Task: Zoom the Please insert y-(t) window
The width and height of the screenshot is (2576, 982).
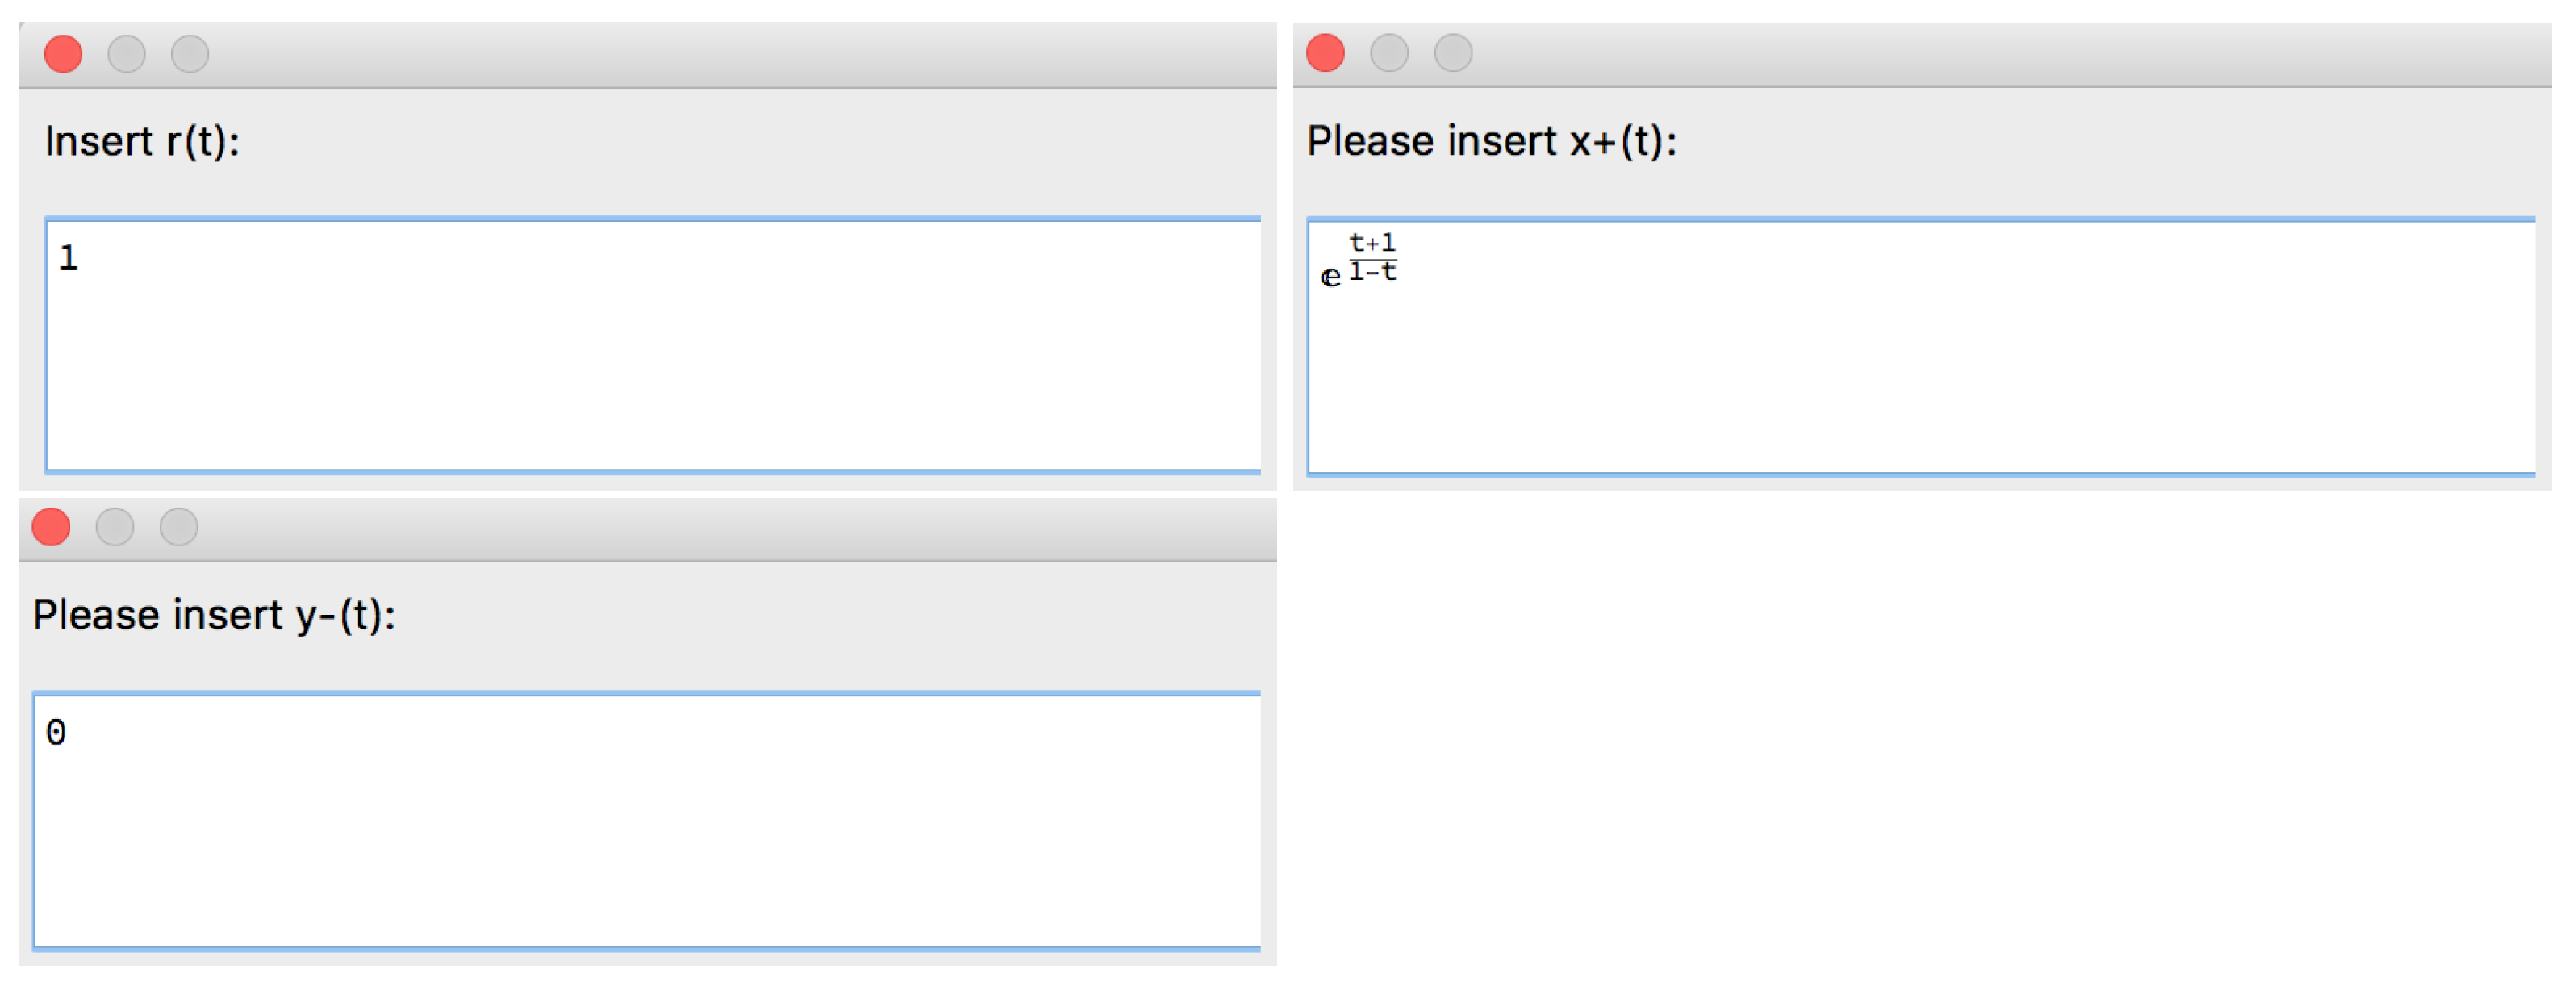Action: tap(179, 527)
